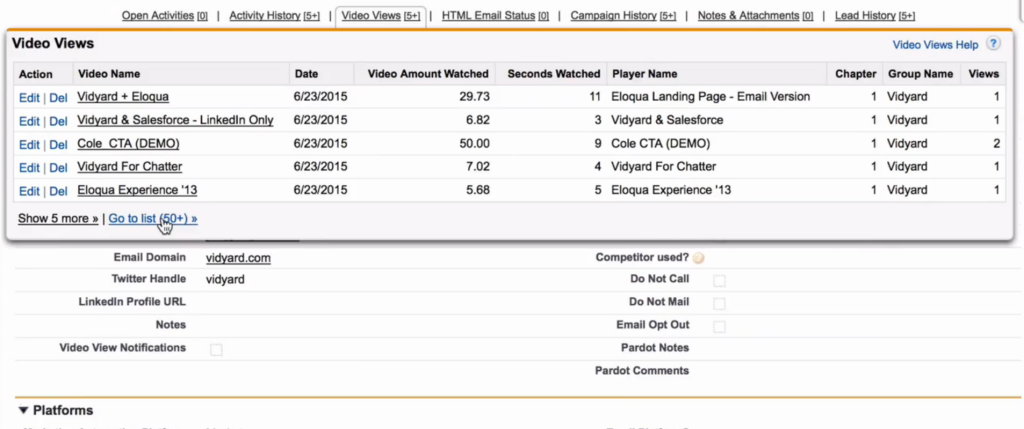Image resolution: width=1024 pixels, height=429 pixels.
Task: Edit the Vidyard For Chatter row
Action: click(29, 168)
